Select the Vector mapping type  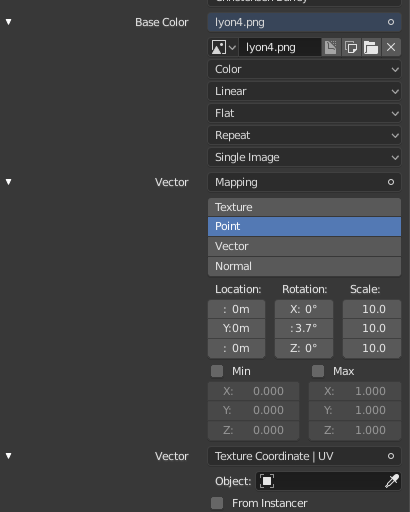coord(304,246)
